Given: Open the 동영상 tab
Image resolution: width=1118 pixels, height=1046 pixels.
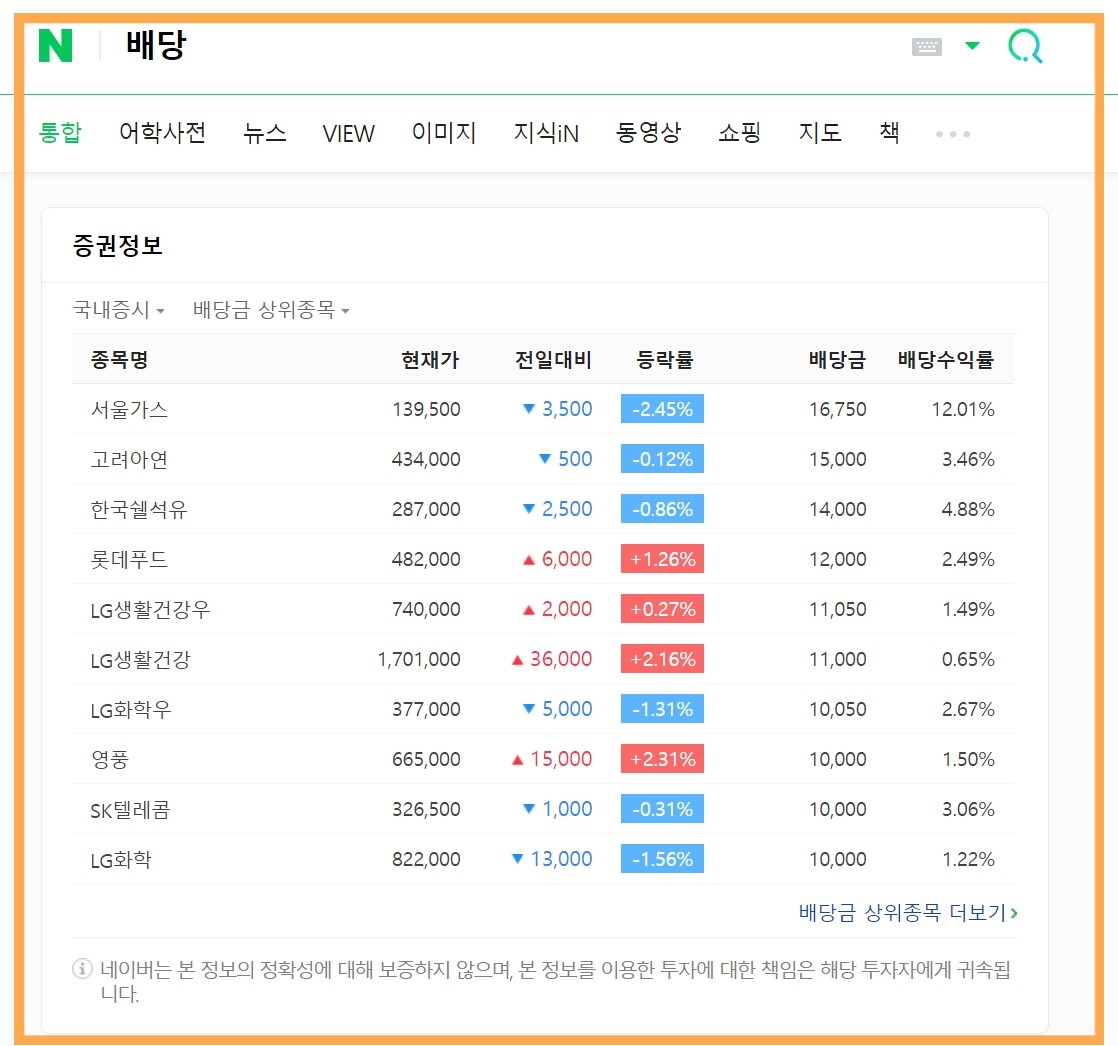Looking at the screenshot, I should pyautogui.click(x=649, y=133).
